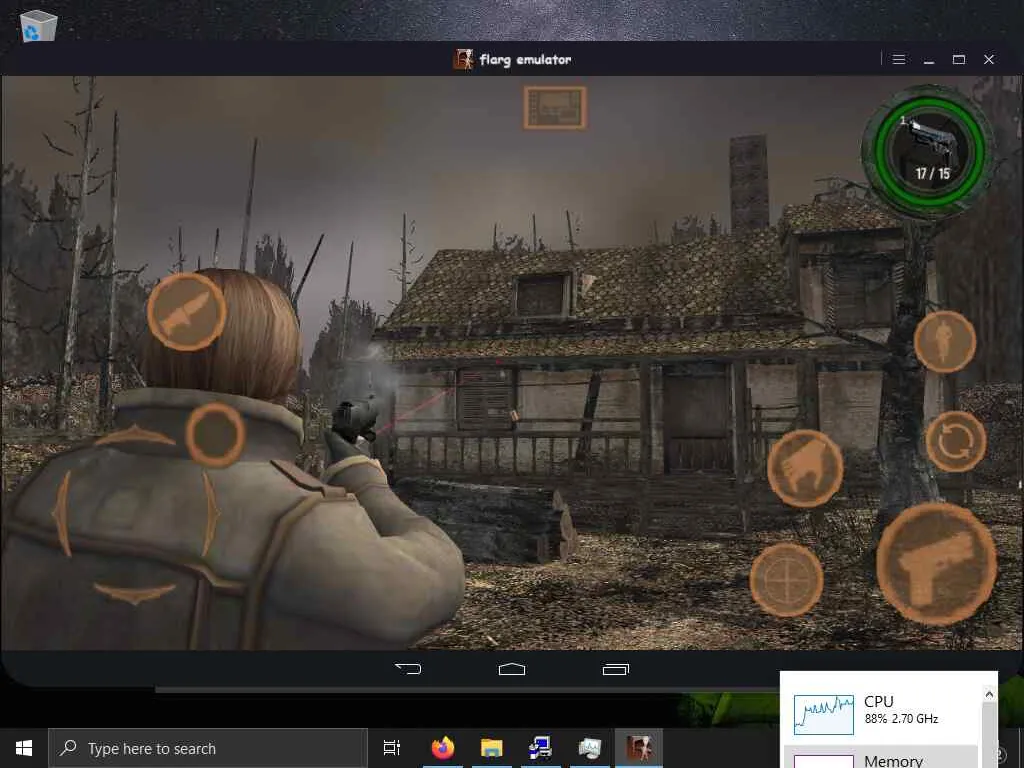Tap the Android back navigation button
1024x768 pixels.
tap(408, 669)
